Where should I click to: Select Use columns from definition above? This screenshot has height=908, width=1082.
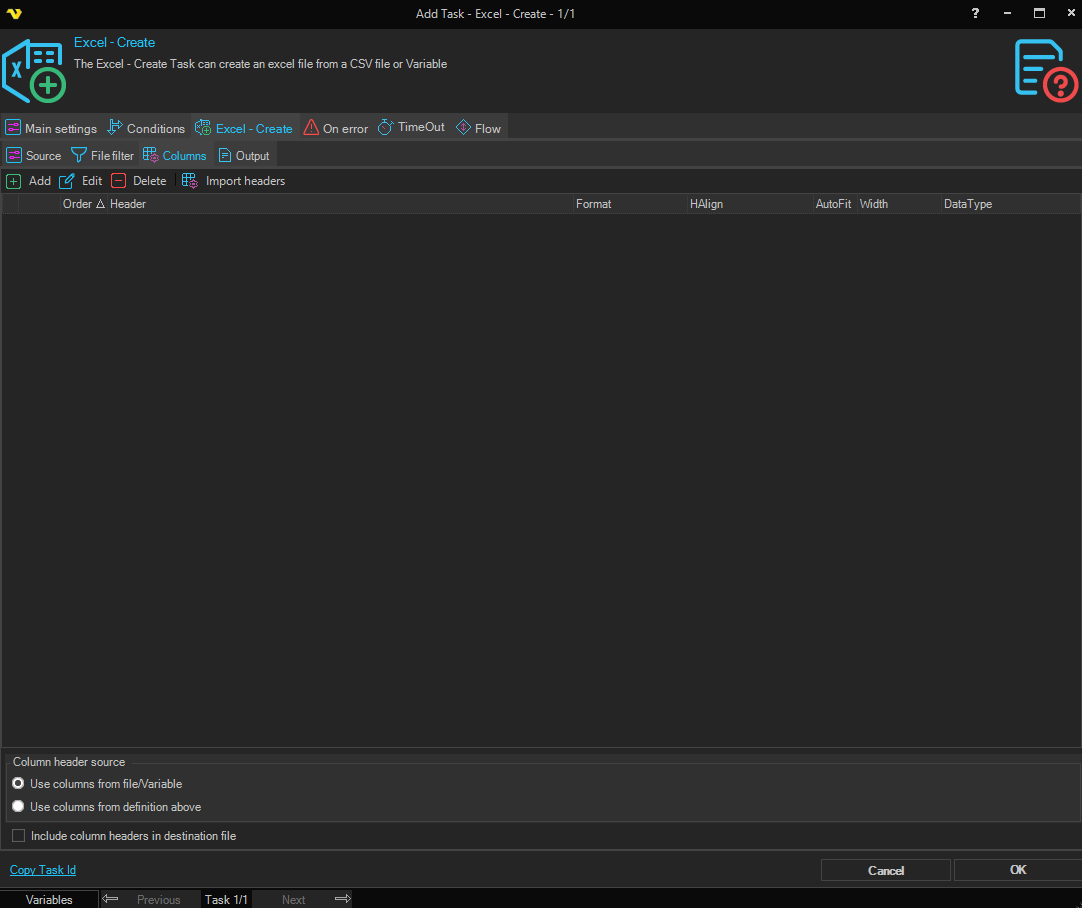(18, 807)
